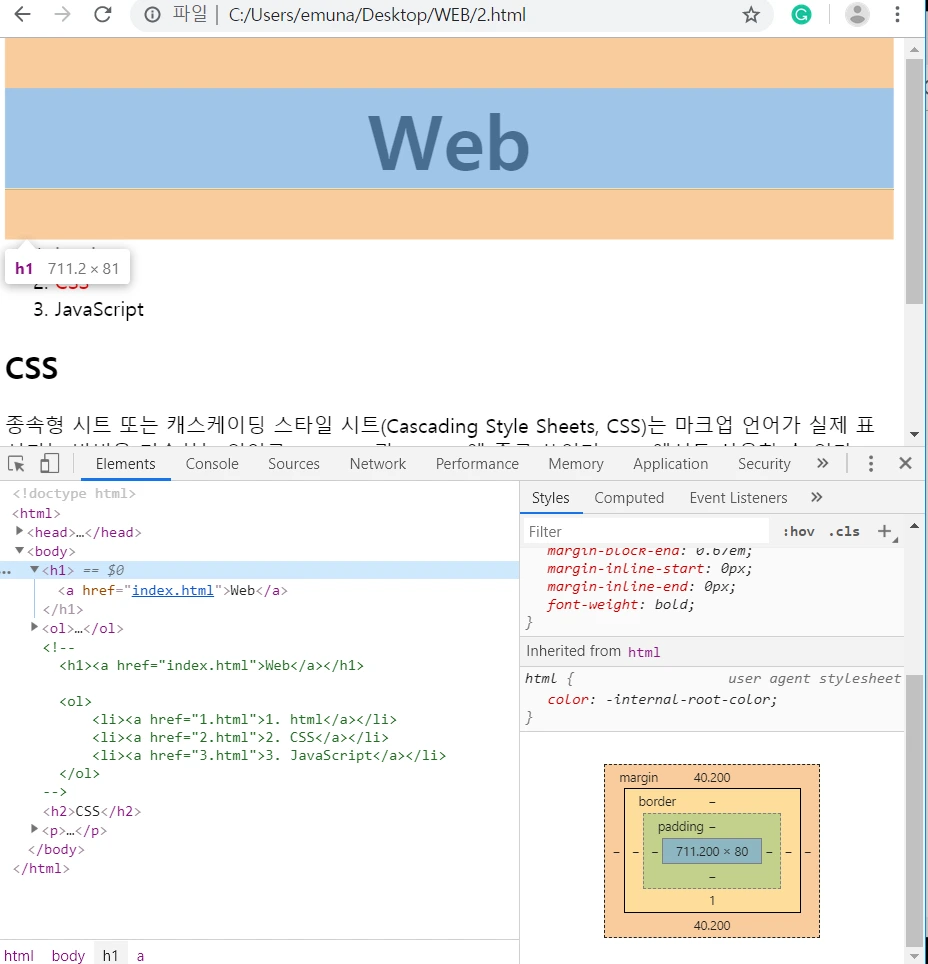This screenshot has width=928, height=964.
Task: Open the Sources tab
Action: pyautogui.click(x=294, y=464)
